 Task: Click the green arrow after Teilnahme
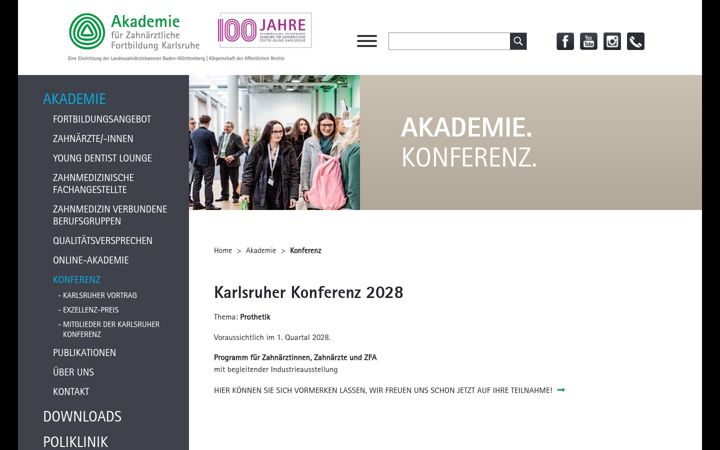[x=561, y=390]
